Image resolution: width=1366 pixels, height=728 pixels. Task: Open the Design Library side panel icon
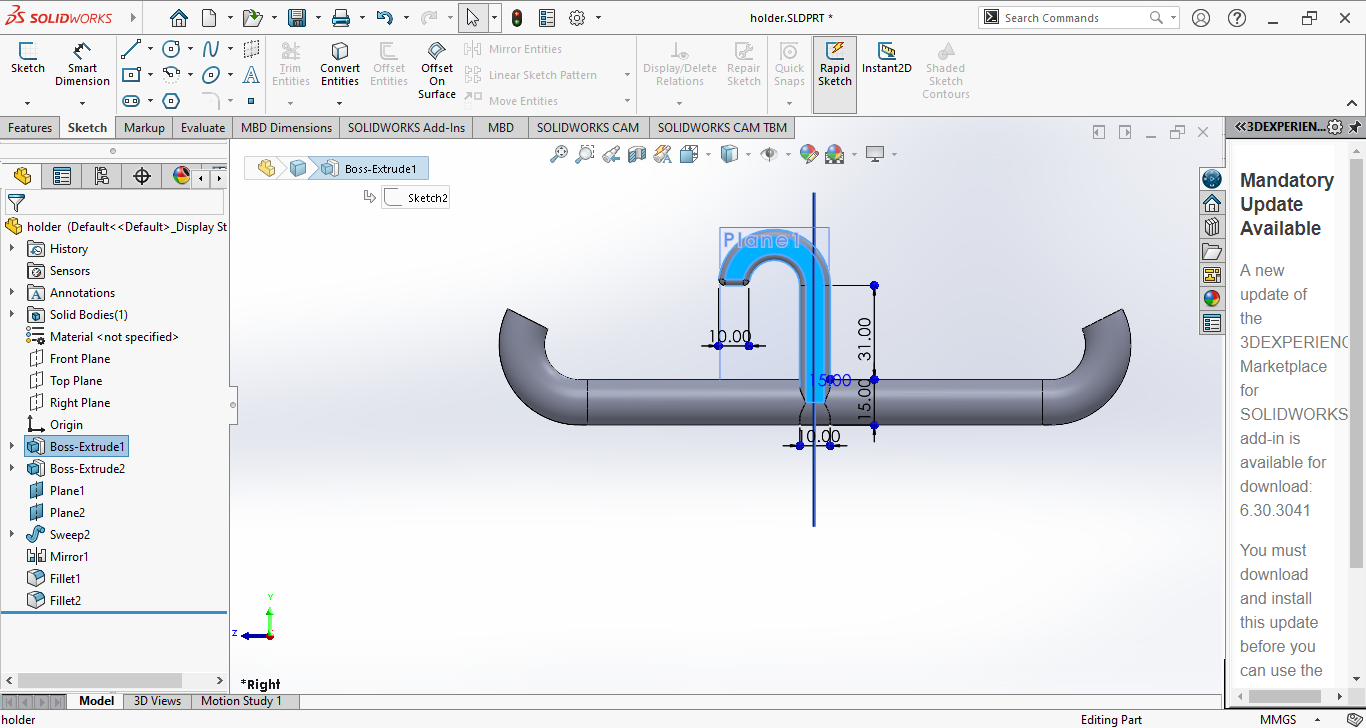tap(1212, 227)
